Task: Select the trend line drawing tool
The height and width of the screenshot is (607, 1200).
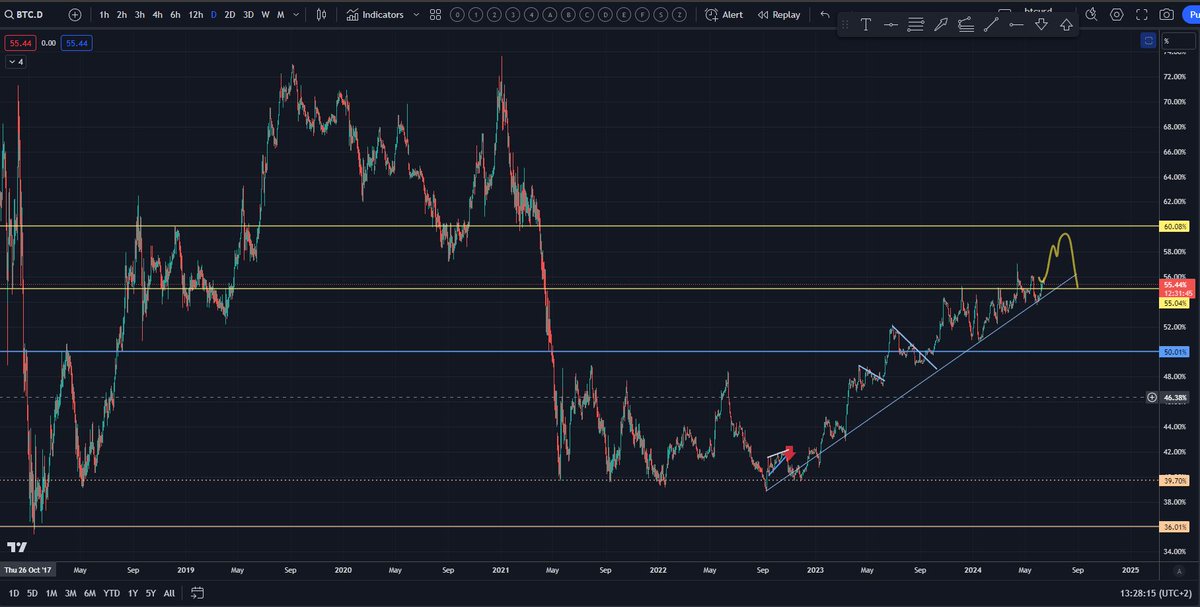Action: click(991, 25)
